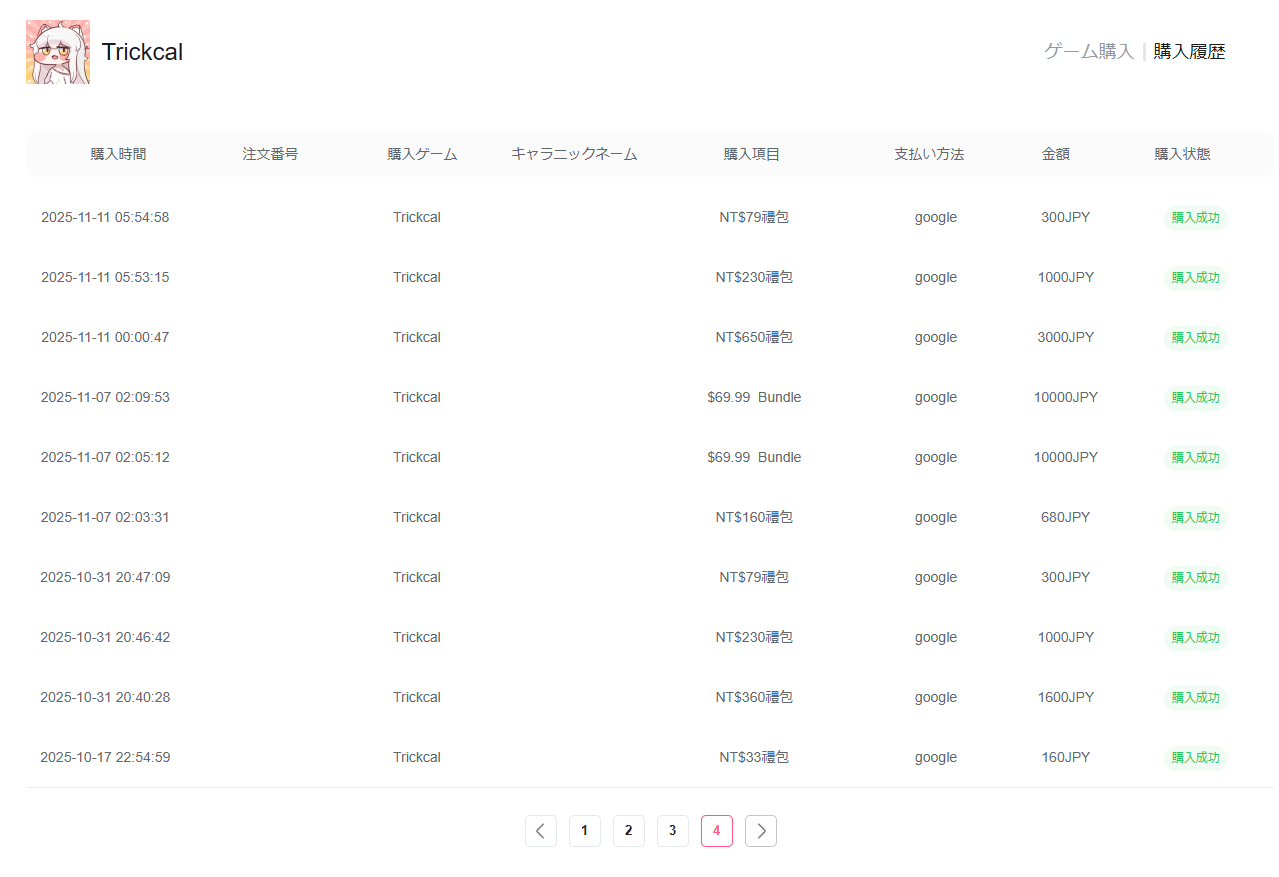This screenshot has height=877, width=1279.
Task: Go to next page using right chevron
Action: point(761,830)
